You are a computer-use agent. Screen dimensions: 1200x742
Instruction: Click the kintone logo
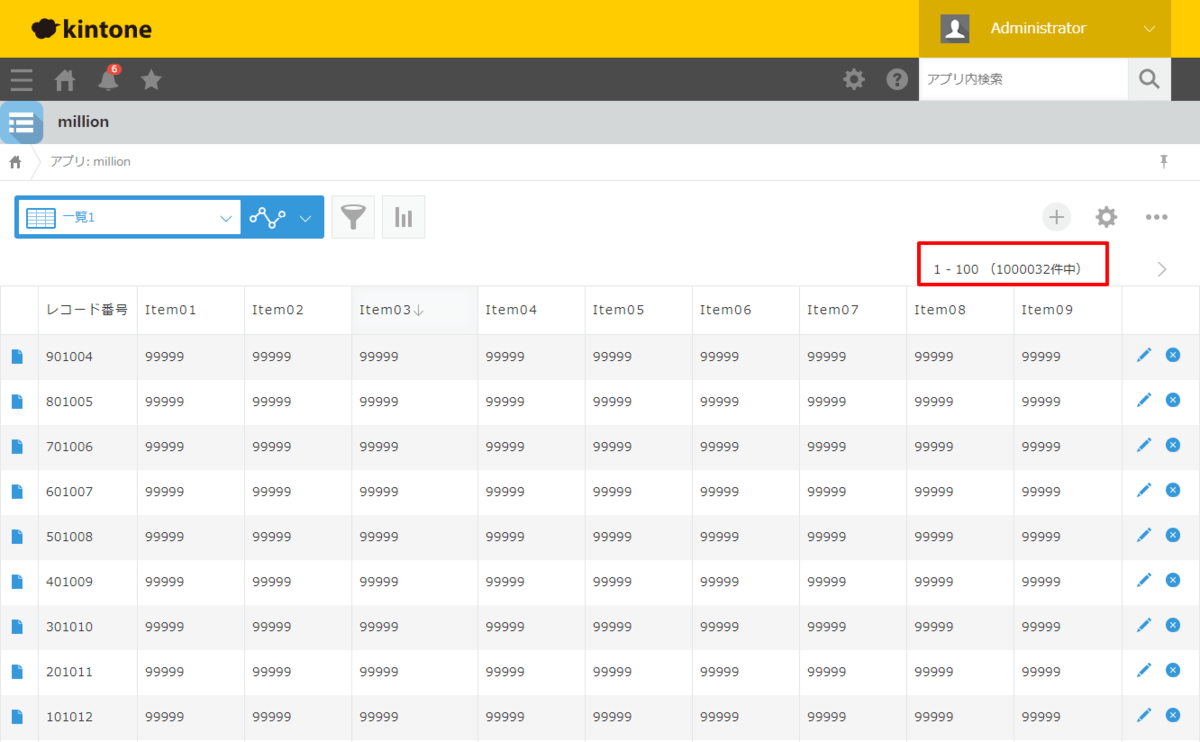click(x=92, y=29)
